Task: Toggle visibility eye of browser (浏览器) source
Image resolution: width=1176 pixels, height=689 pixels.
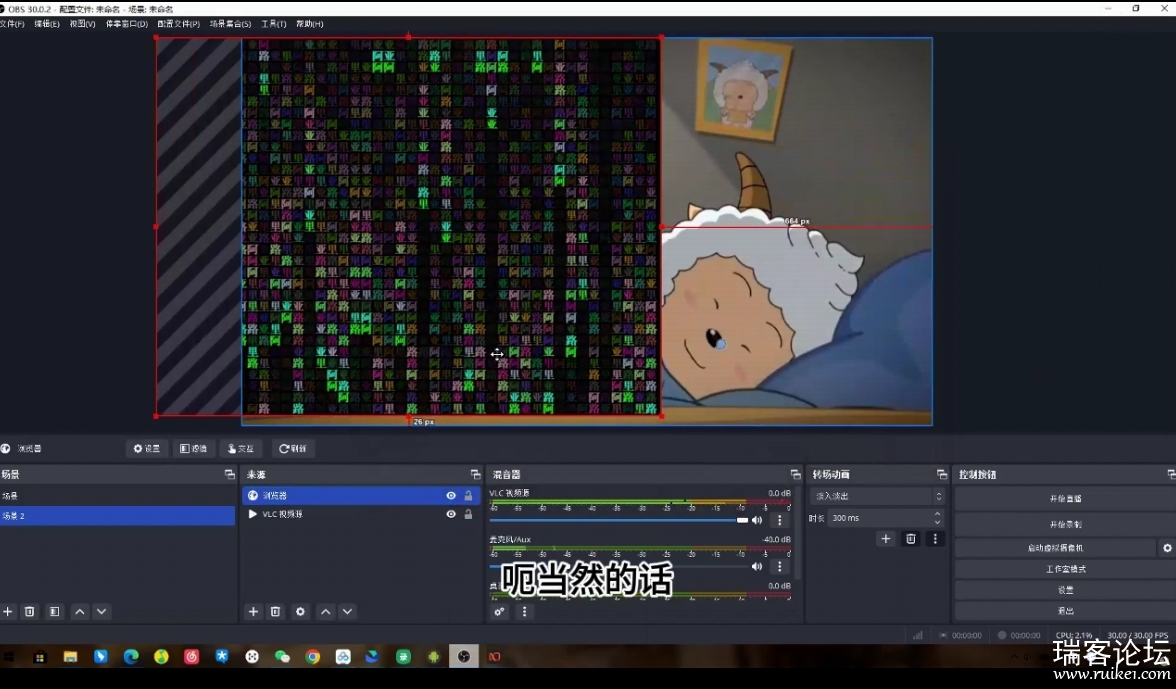Action: pos(451,496)
